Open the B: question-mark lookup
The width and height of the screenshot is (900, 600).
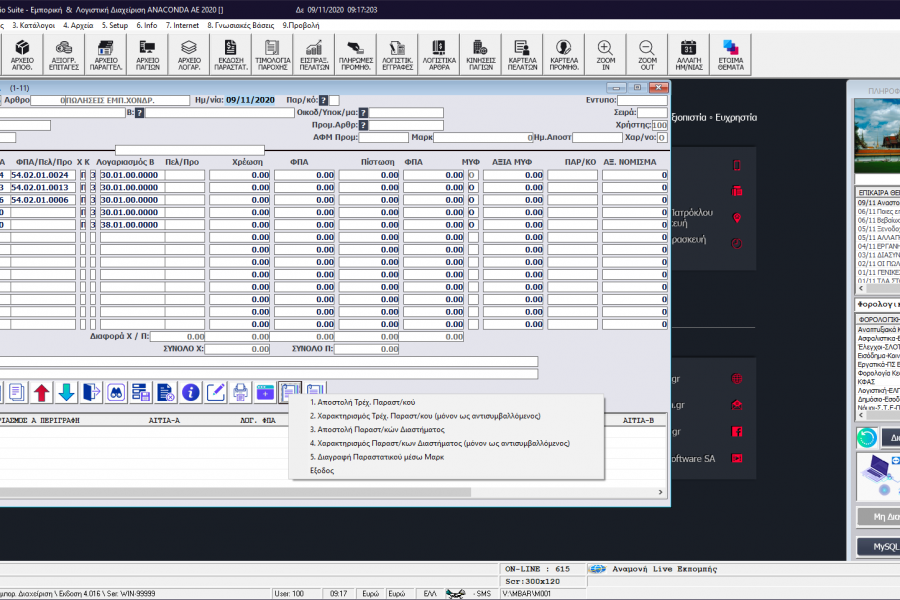(139, 113)
